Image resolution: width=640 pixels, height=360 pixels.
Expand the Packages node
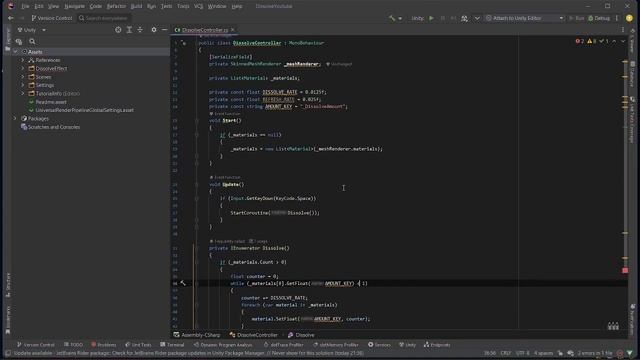point(16,118)
